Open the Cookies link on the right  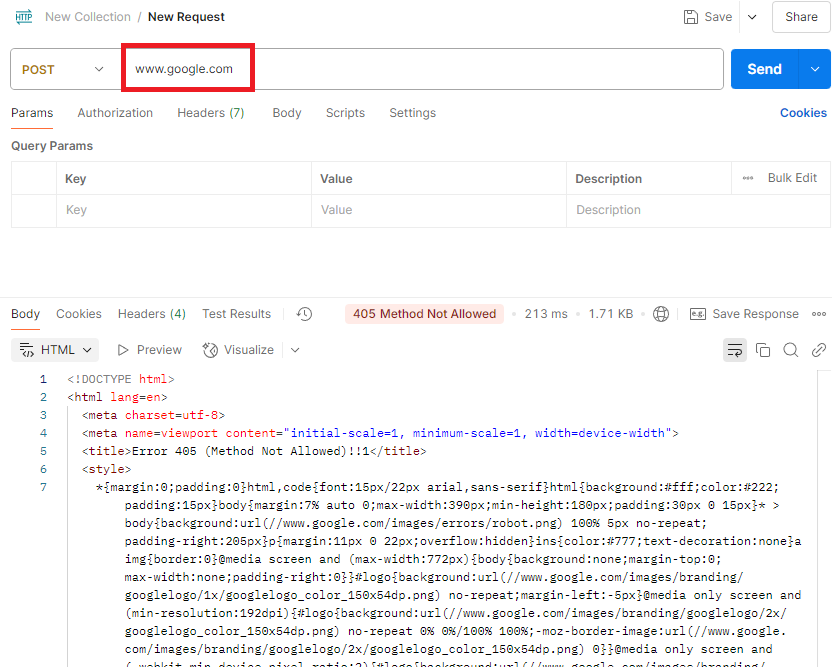(803, 113)
